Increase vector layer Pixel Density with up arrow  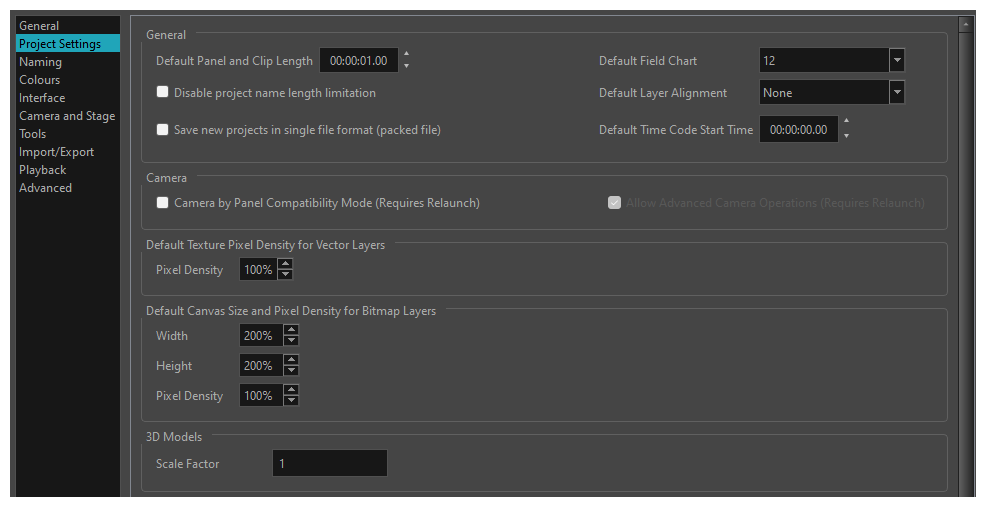pos(286,264)
